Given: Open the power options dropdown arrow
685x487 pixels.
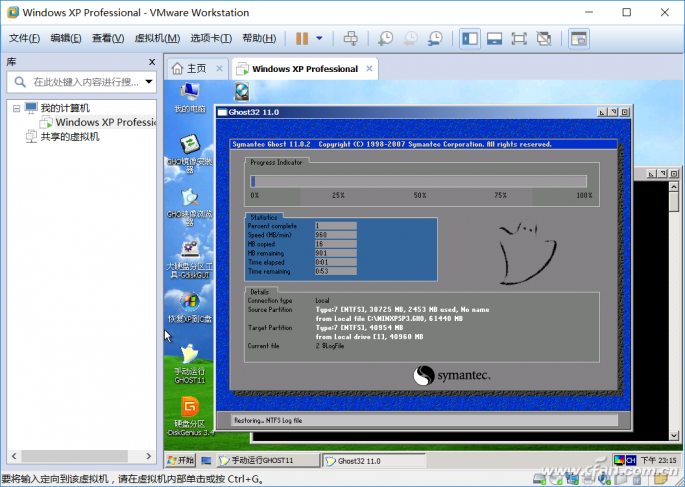Looking at the screenshot, I should click(x=319, y=38).
